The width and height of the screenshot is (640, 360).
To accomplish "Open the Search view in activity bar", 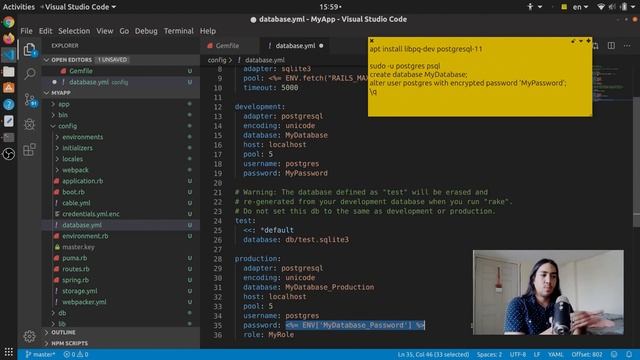I will 29,74.
